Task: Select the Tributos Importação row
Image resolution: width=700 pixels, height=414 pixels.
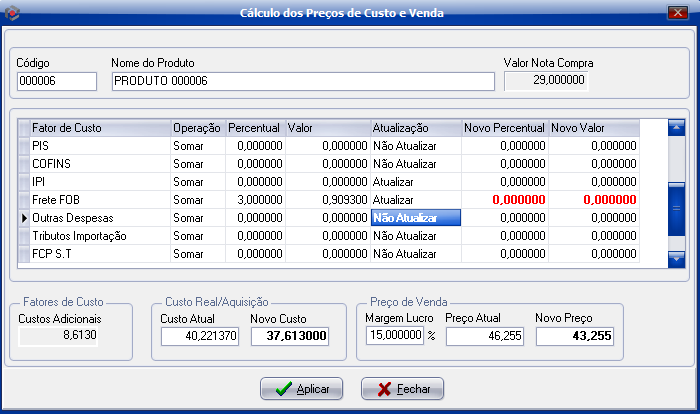Action: point(98,236)
